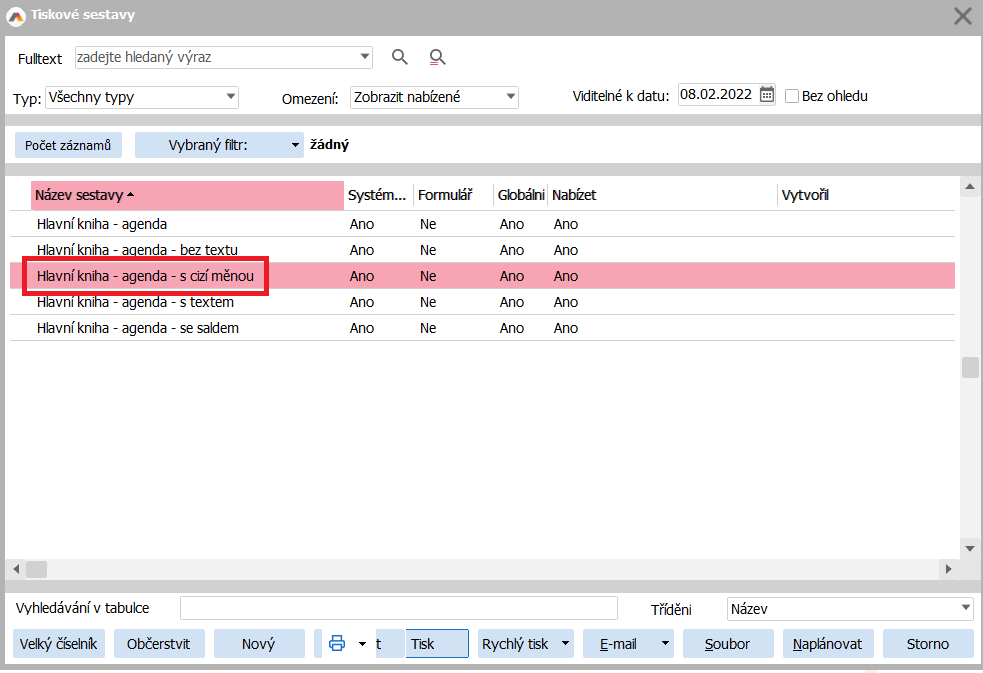Viewport: 983px width, 673px height.
Task: Expand the Typ dropdown
Action: 231,97
